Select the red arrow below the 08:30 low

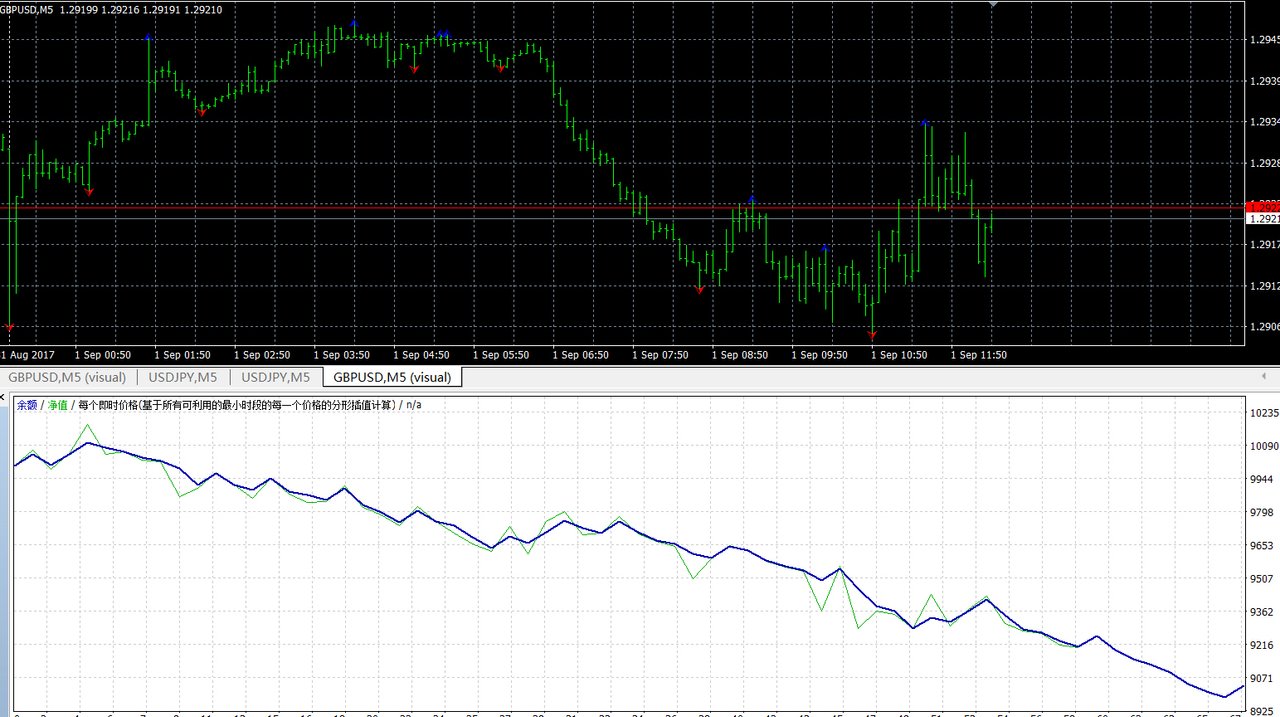(x=700, y=290)
